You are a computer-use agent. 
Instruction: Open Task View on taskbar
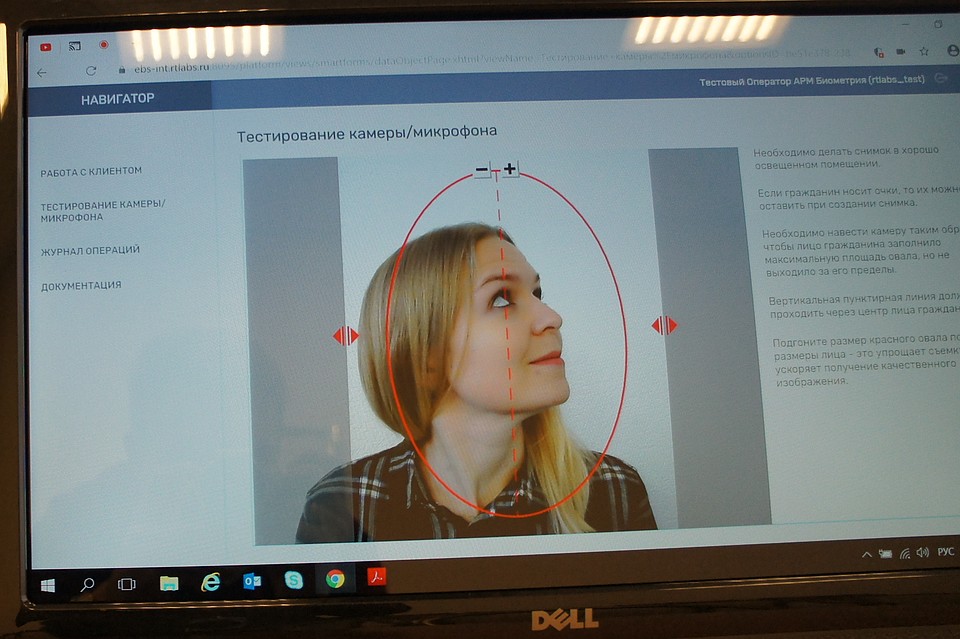(x=127, y=584)
